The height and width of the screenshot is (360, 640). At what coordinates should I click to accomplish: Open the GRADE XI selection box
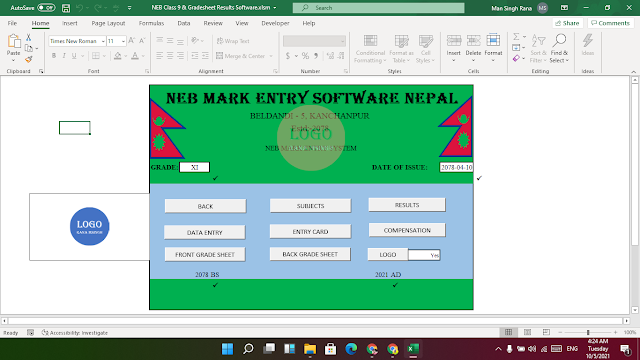[194, 167]
